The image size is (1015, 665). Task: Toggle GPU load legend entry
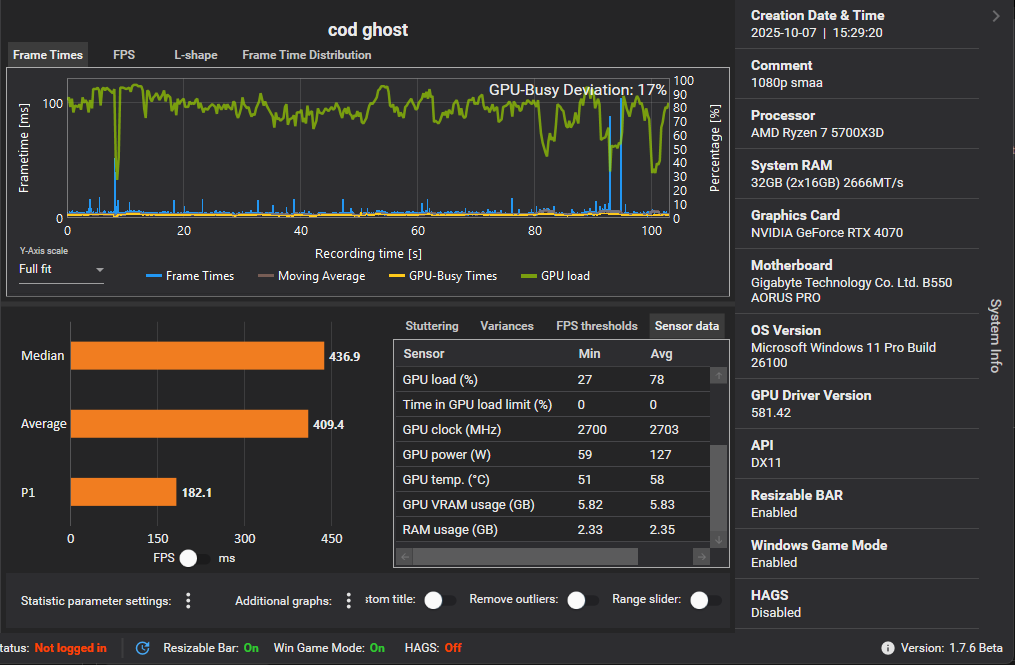click(x=555, y=276)
